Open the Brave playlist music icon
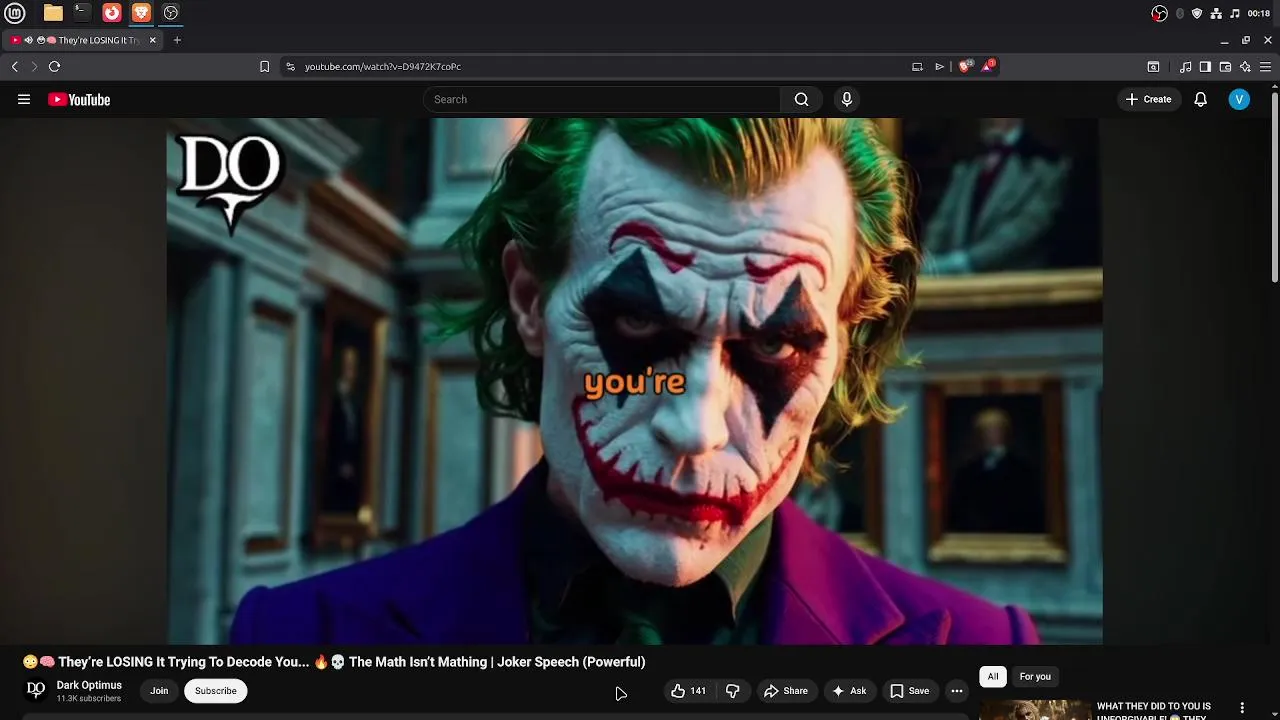 1185,67
